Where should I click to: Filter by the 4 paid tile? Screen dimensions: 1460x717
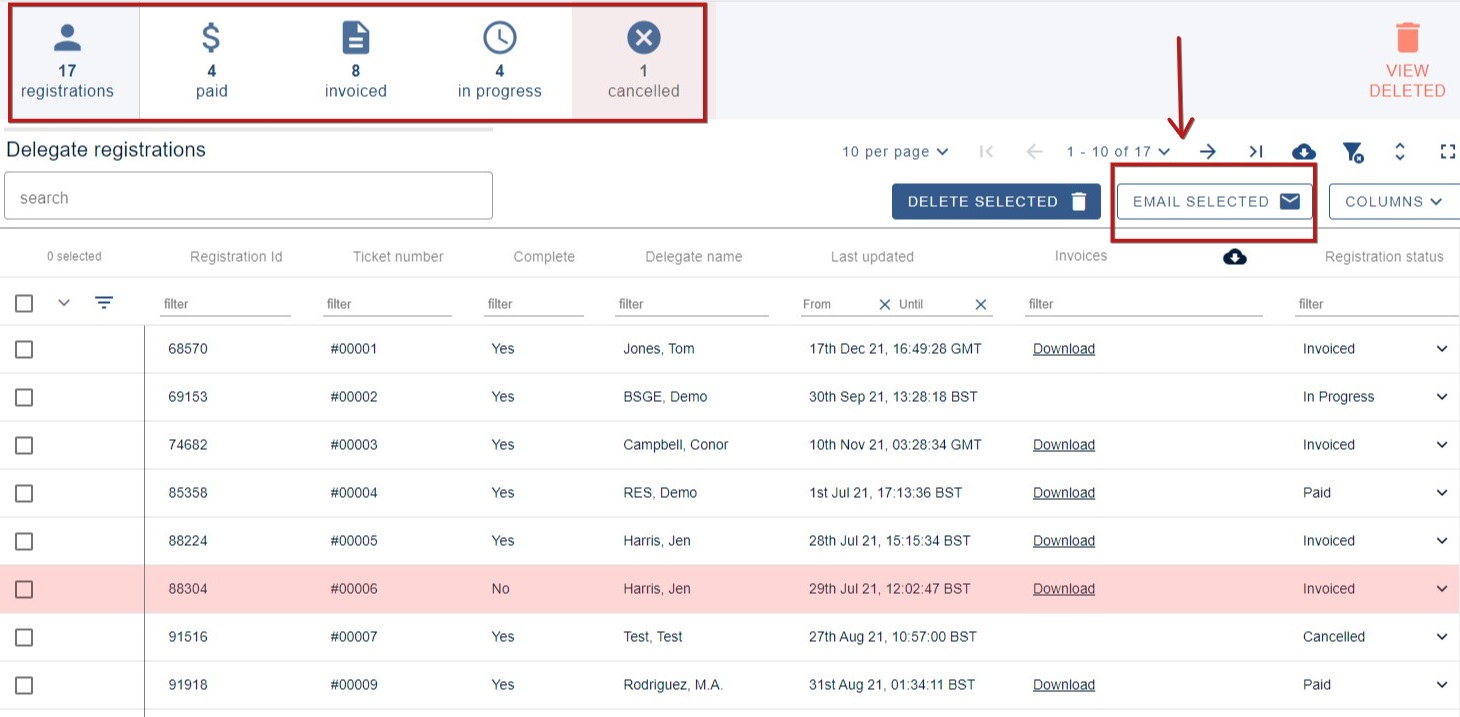tap(211, 62)
